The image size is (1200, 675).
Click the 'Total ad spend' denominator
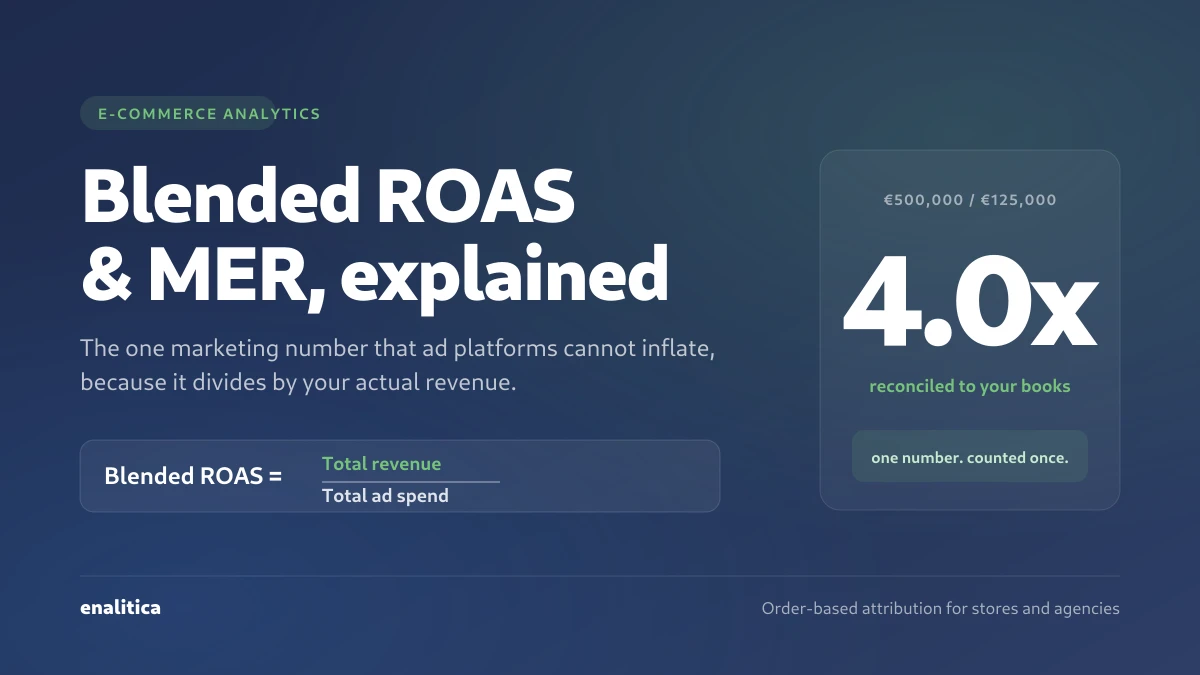click(x=385, y=495)
